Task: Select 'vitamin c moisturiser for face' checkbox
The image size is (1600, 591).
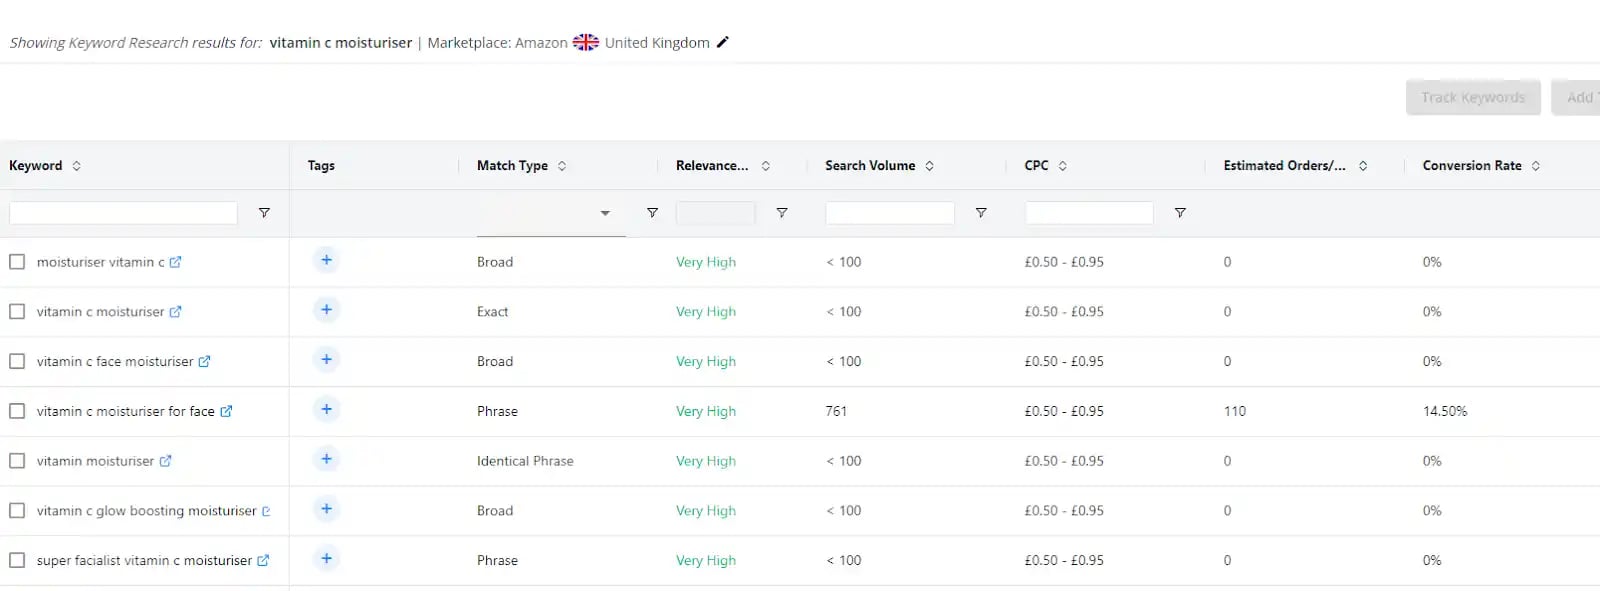Action: click(17, 411)
